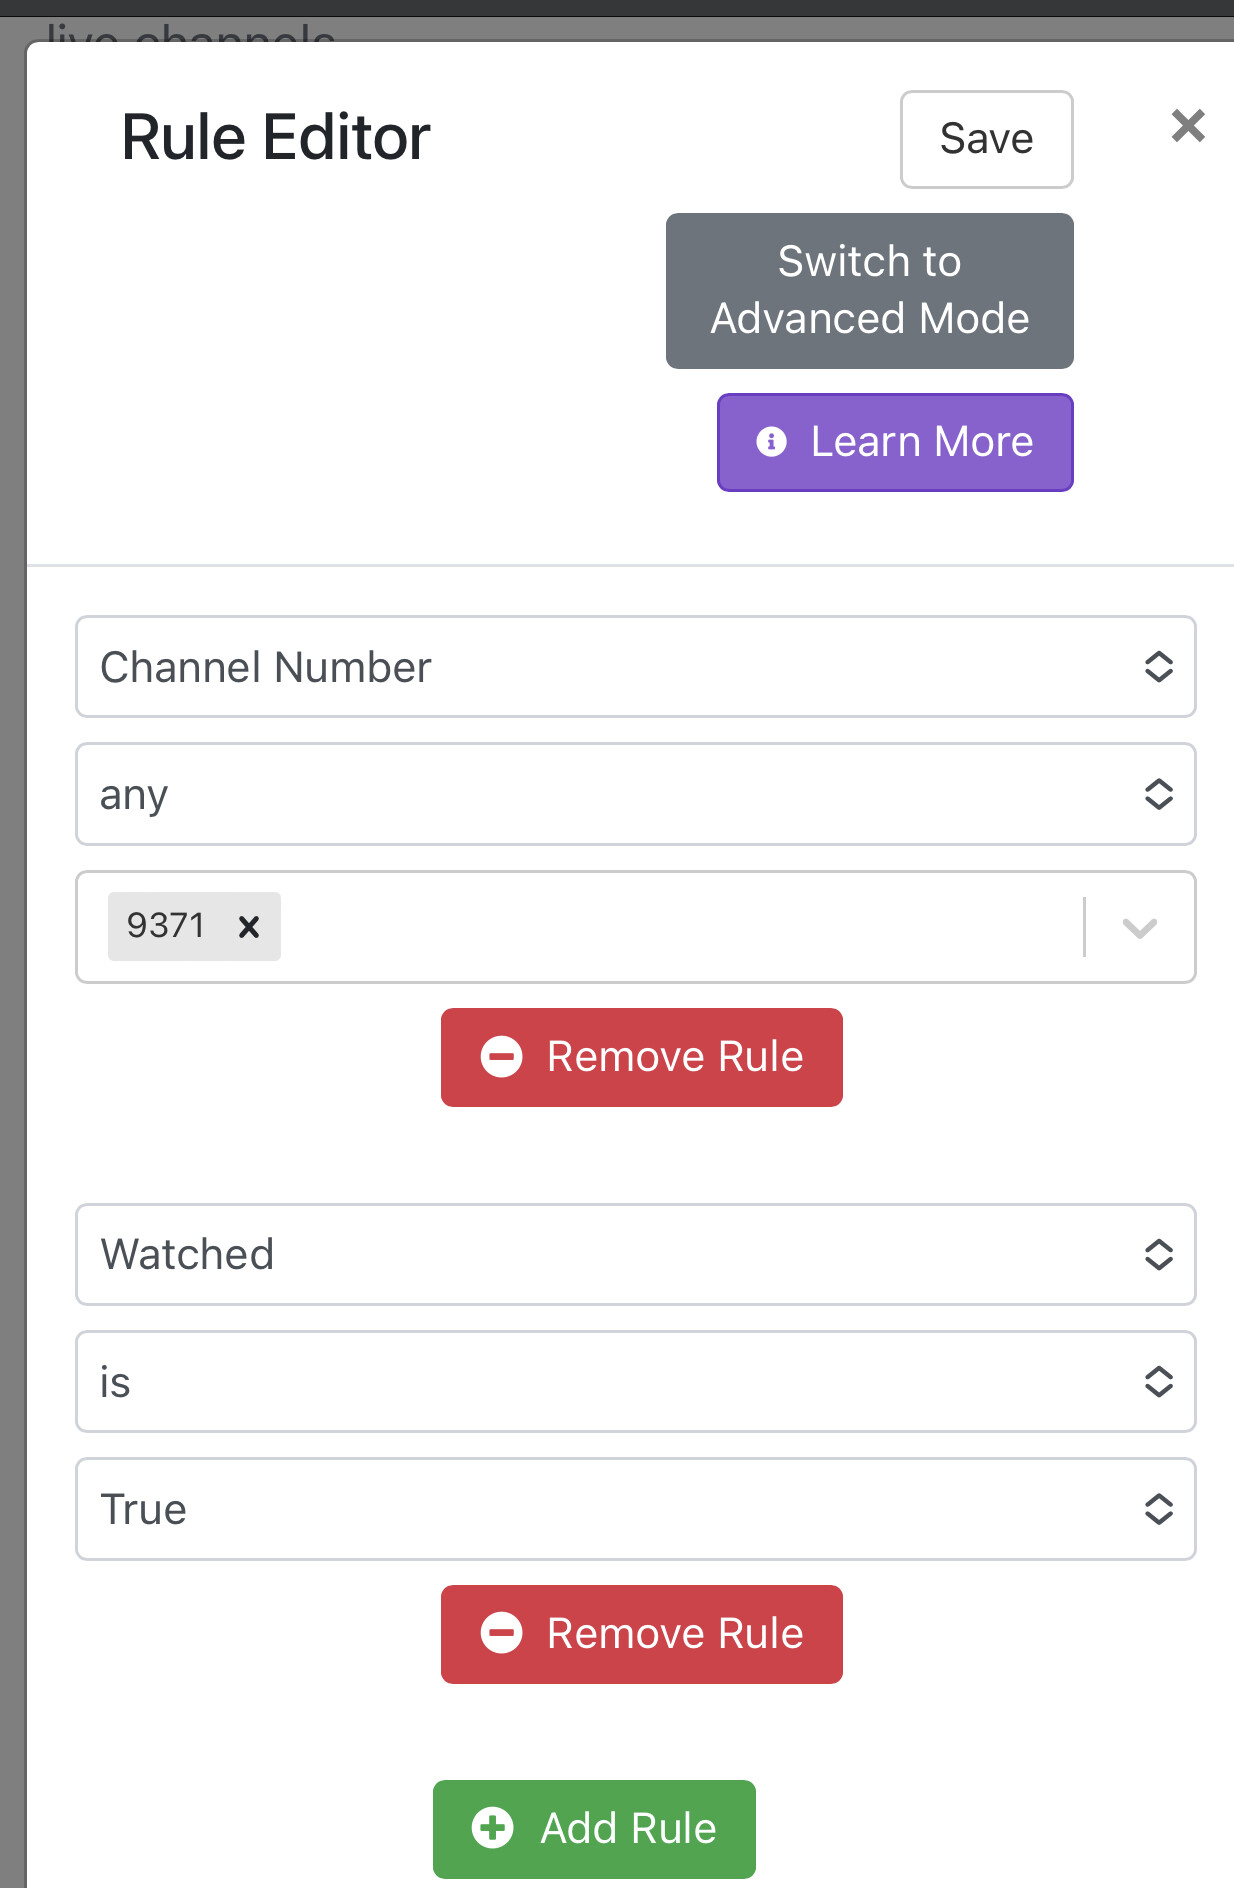The height and width of the screenshot is (1888, 1234).
Task: Click the info icon on Learn More
Action: pyautogui.click(x=771, y=442)
